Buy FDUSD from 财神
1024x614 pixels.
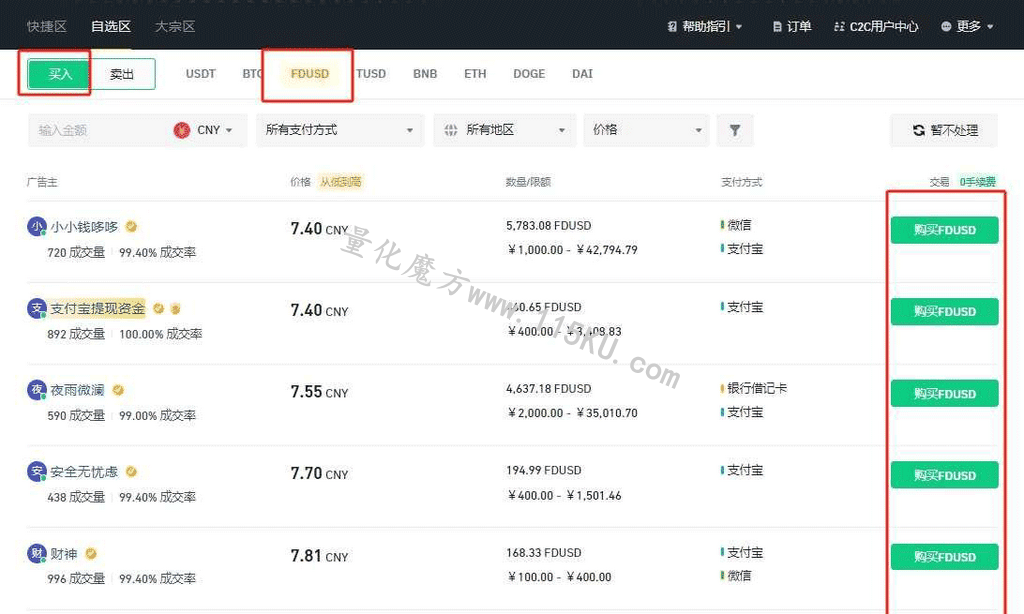[944, 557]
